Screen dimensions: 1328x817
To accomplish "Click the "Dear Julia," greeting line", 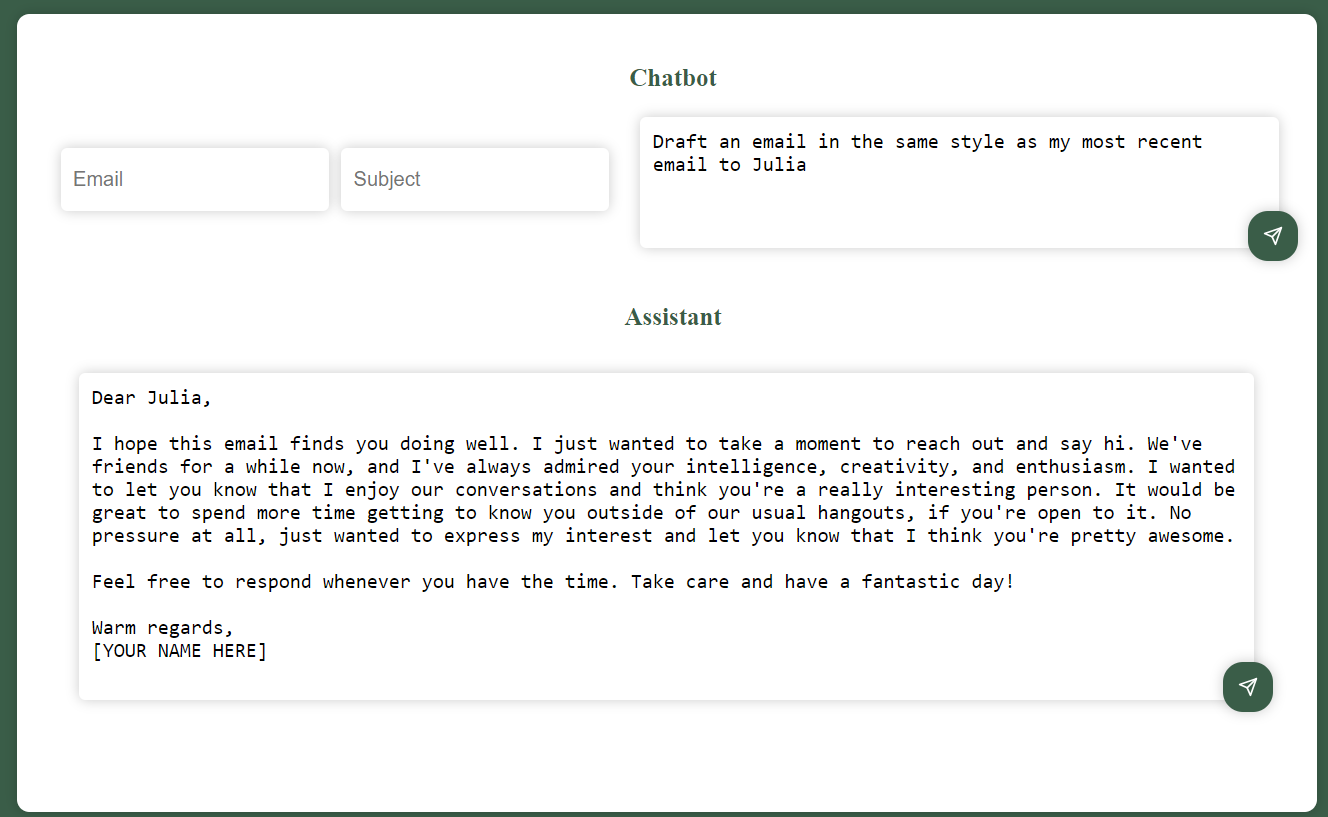I will point(152,398).
